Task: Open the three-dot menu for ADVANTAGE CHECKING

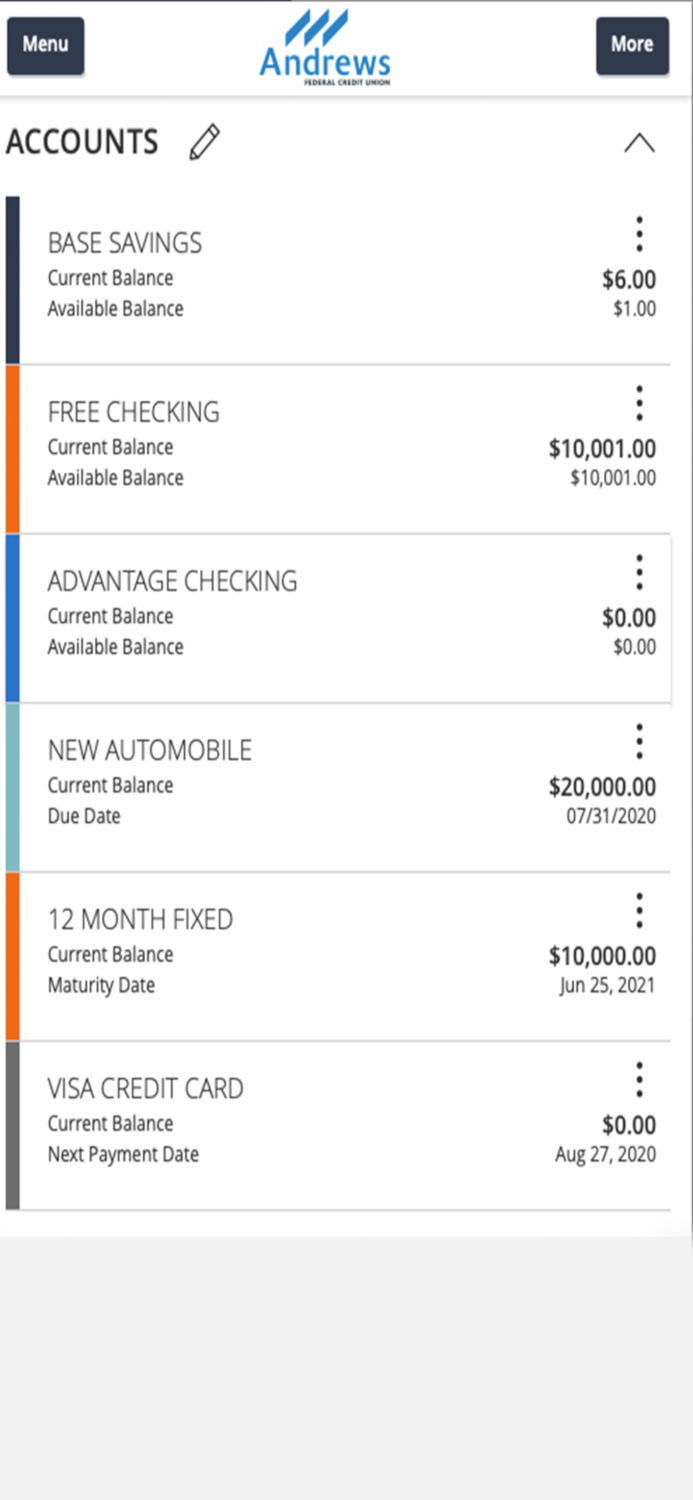Action: point(639,570)
